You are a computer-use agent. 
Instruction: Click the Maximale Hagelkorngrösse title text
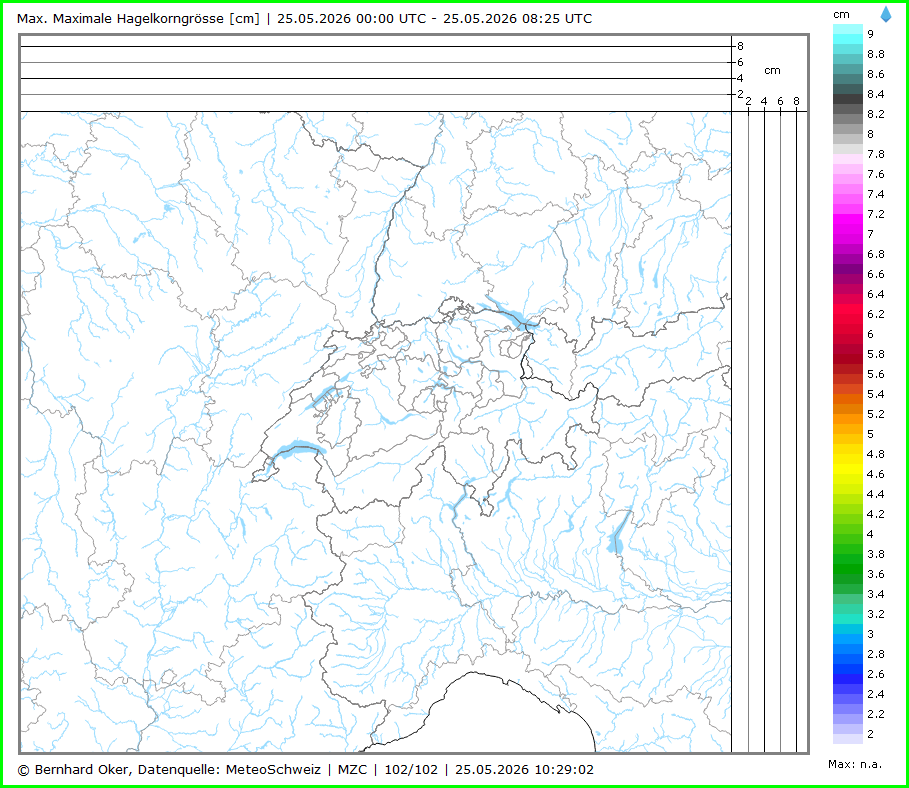pos(138,19)
